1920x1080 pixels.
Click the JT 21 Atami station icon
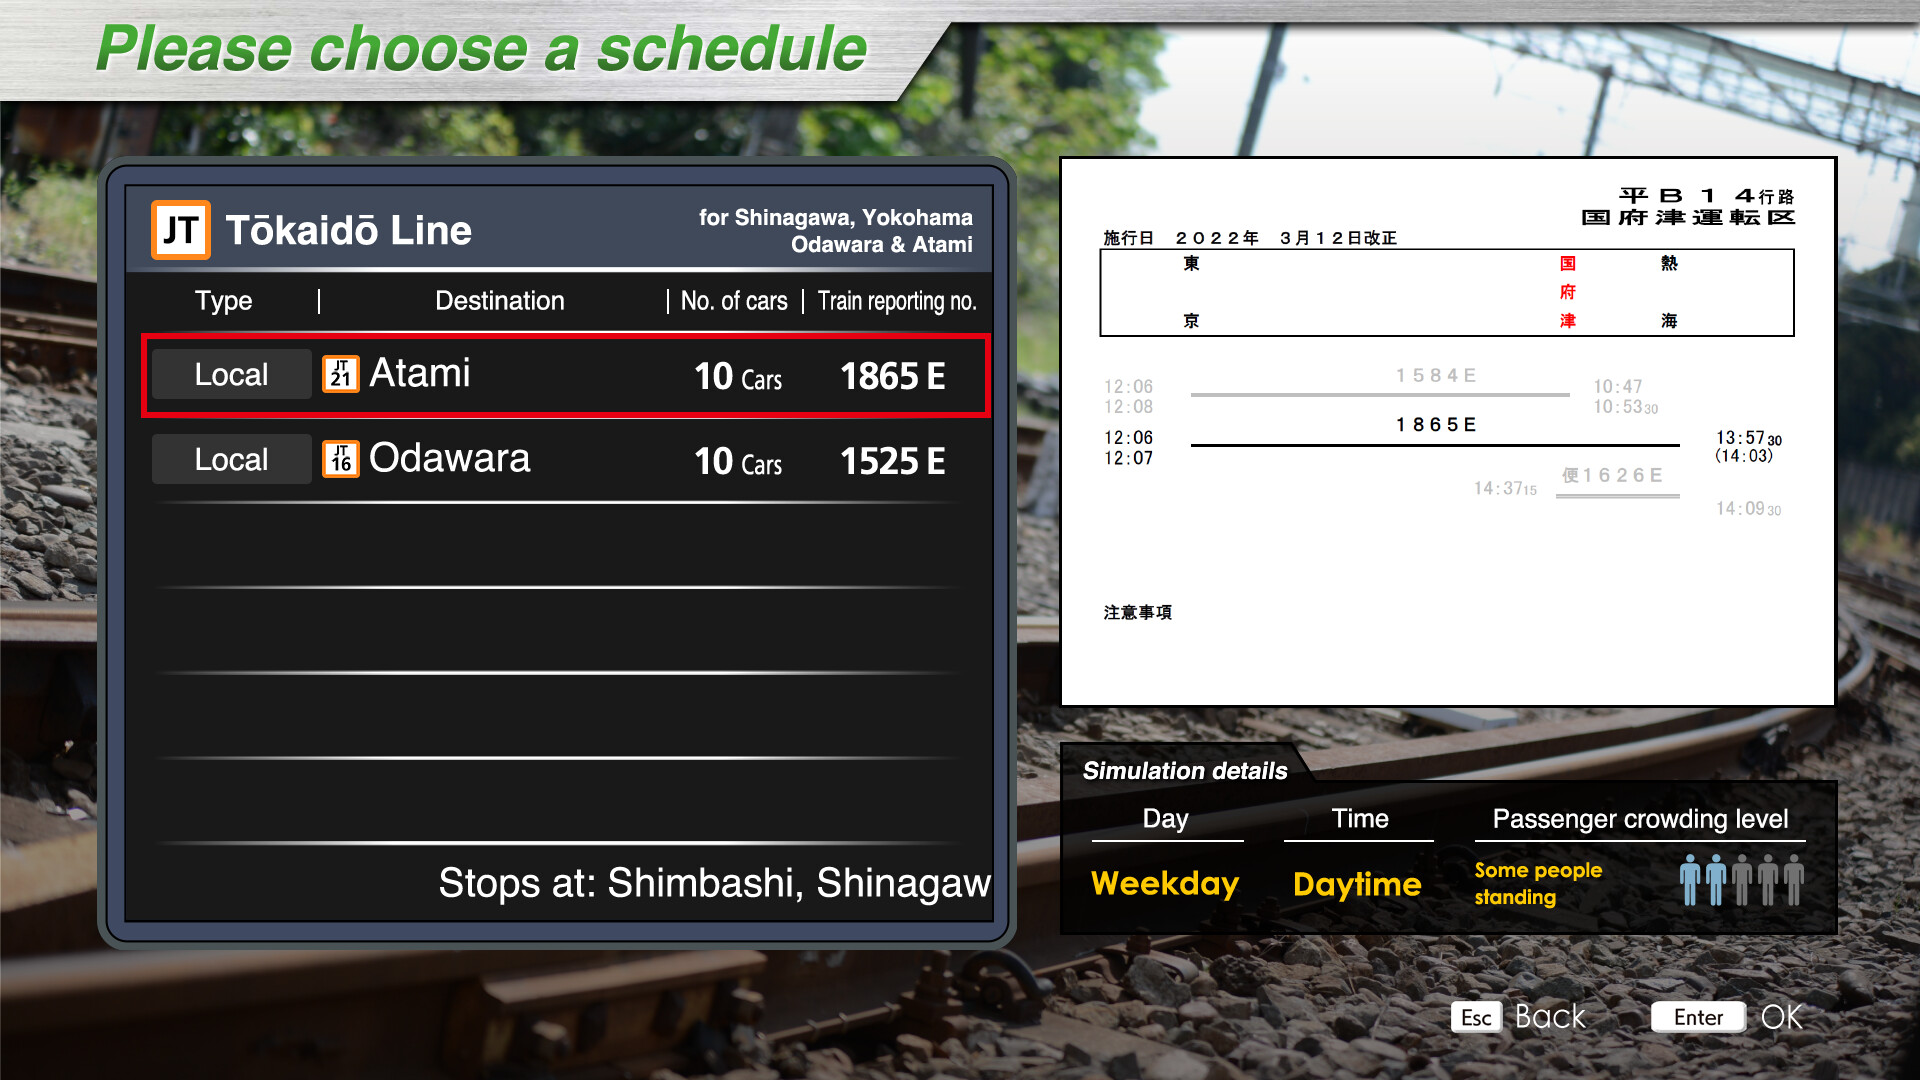pyautogui.click(x=340, y=374)
